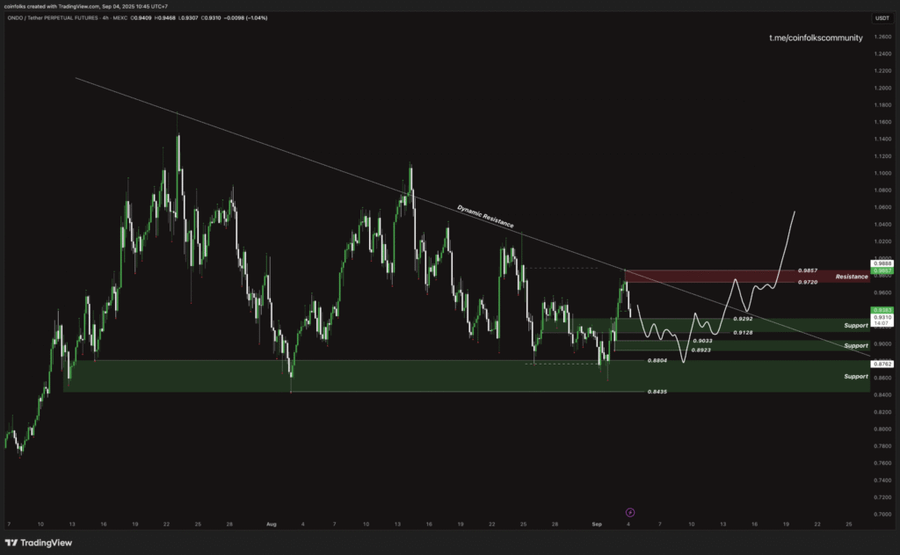Click the Aug label on the time axis

[x=271, y=524]
